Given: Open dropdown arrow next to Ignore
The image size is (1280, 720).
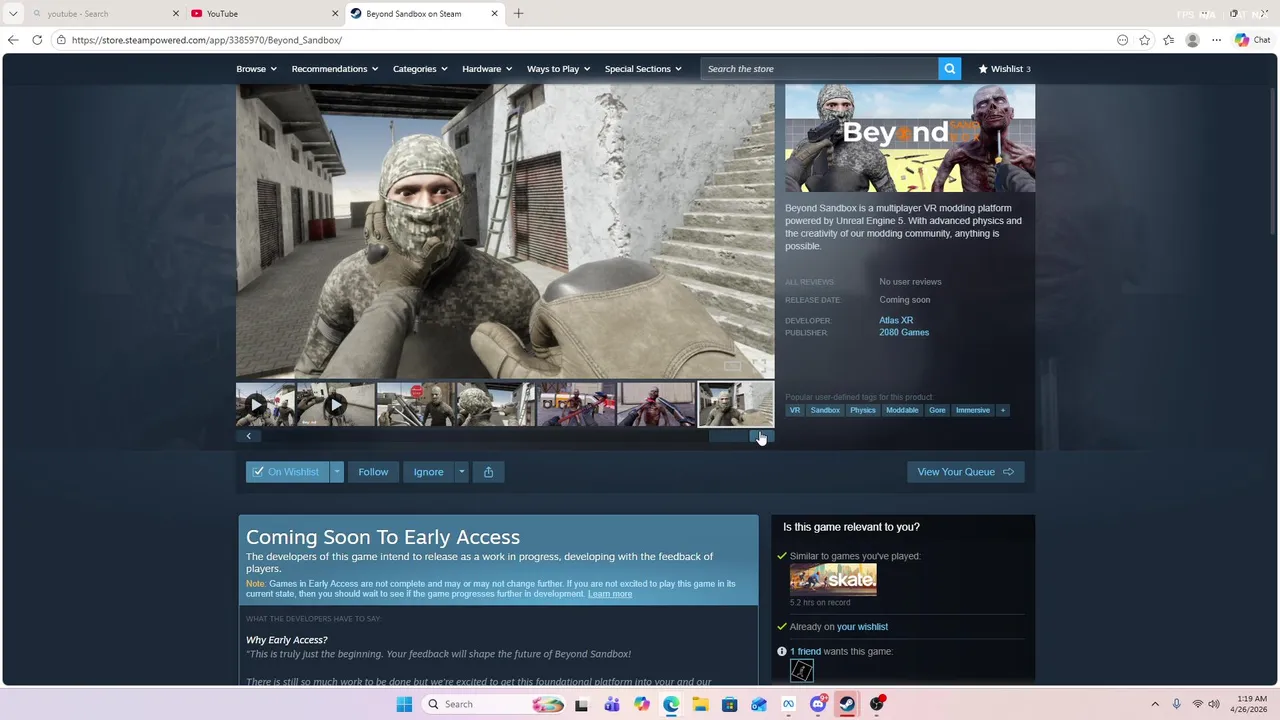Looking at the screenshot, I should coord(461,472).
